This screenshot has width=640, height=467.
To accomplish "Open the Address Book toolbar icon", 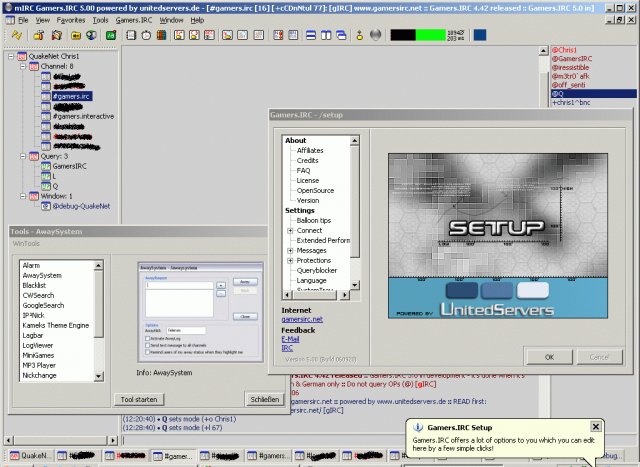I will coord(131,36).
